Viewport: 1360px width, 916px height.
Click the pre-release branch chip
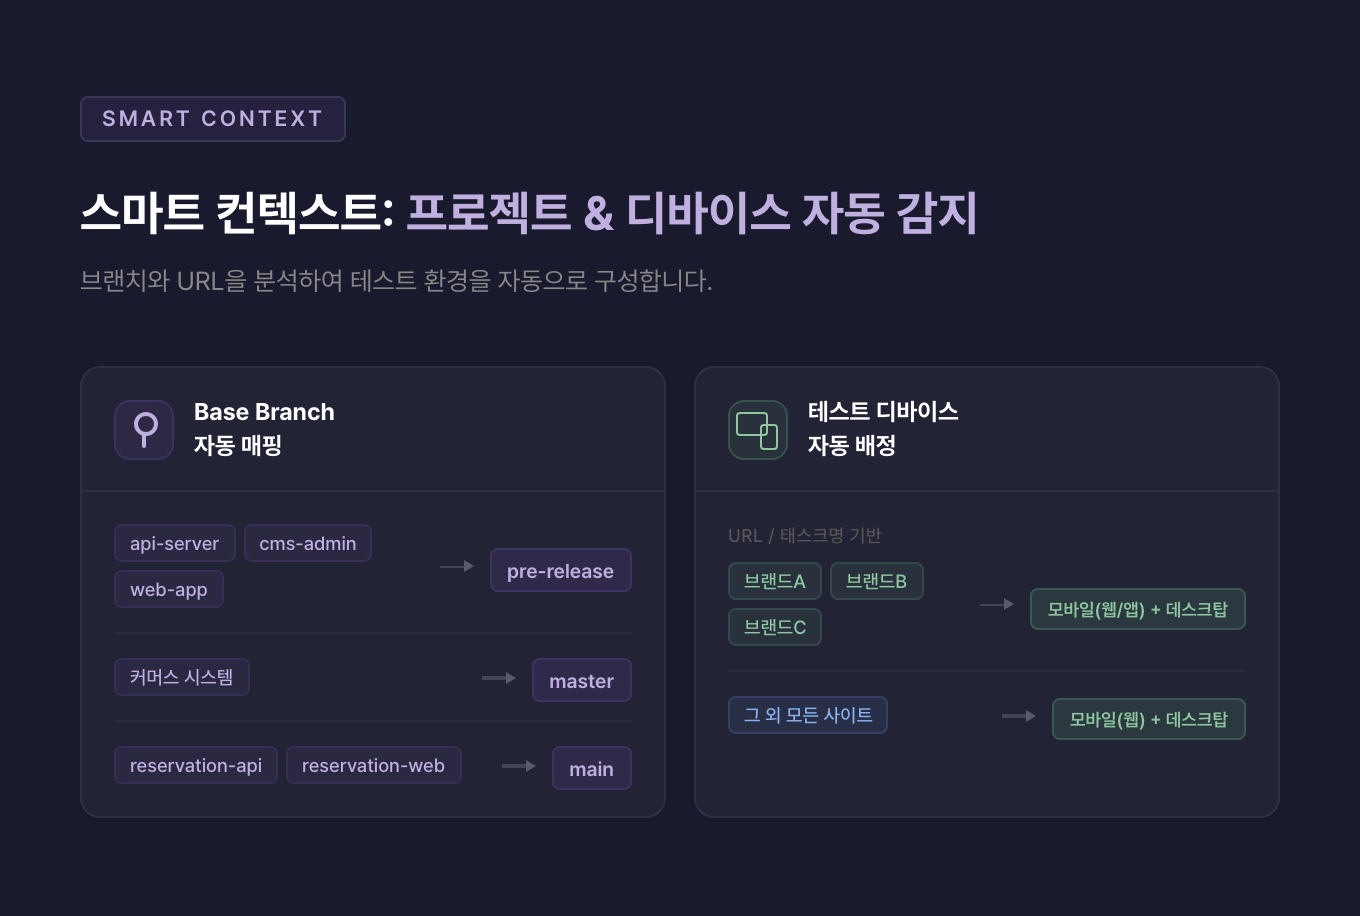point(560,571)
